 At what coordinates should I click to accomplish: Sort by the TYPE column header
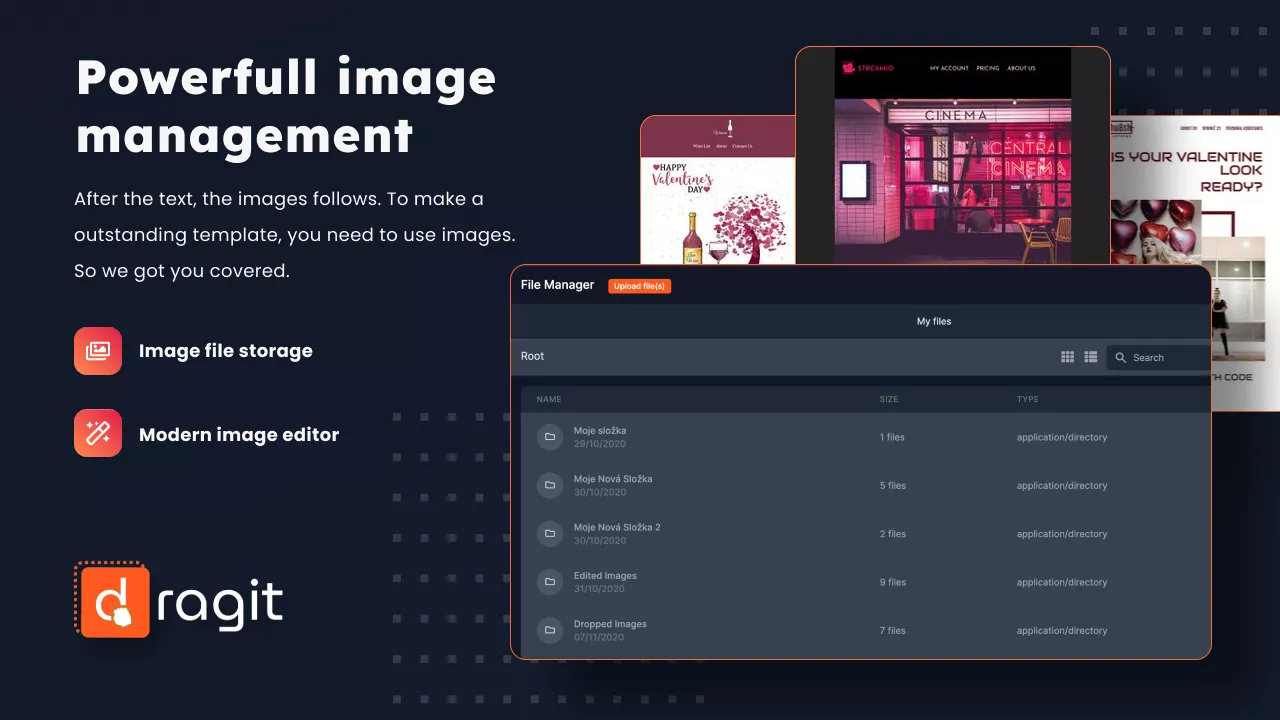pos(1027,399)
